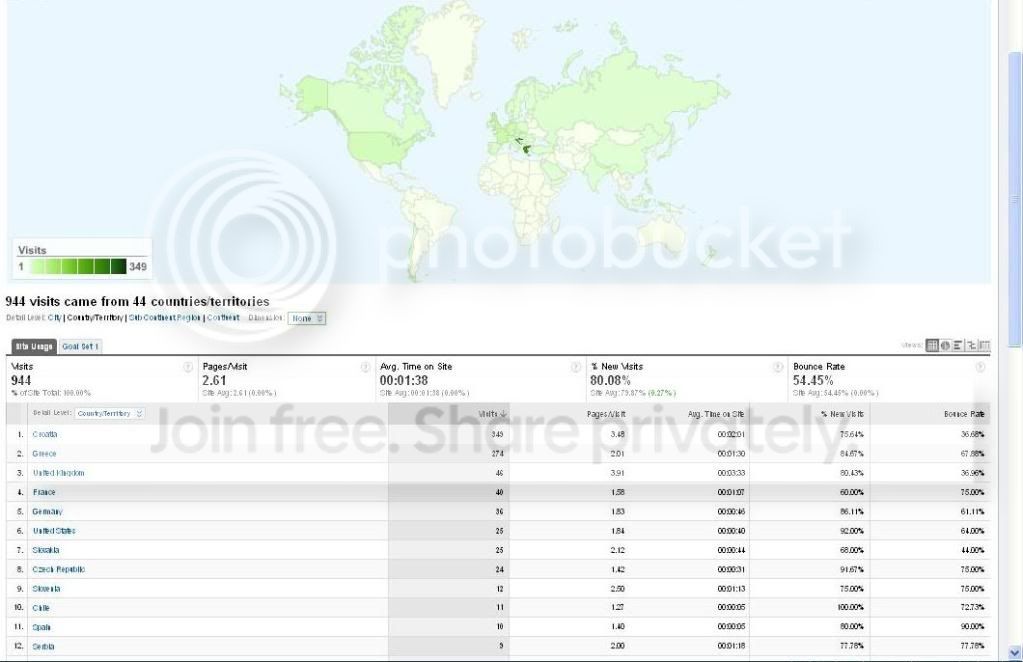Viewport: 1023px width, 662px height.
Task: Open the Spain country link
Action: point(42,627)
